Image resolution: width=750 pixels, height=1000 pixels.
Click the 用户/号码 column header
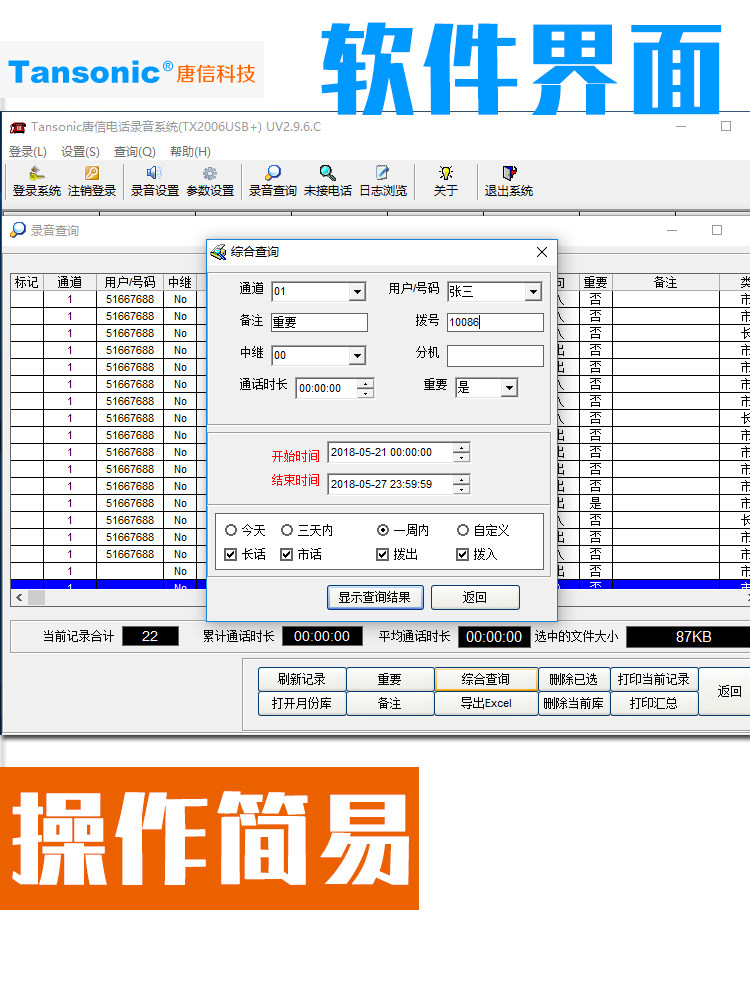130,283
